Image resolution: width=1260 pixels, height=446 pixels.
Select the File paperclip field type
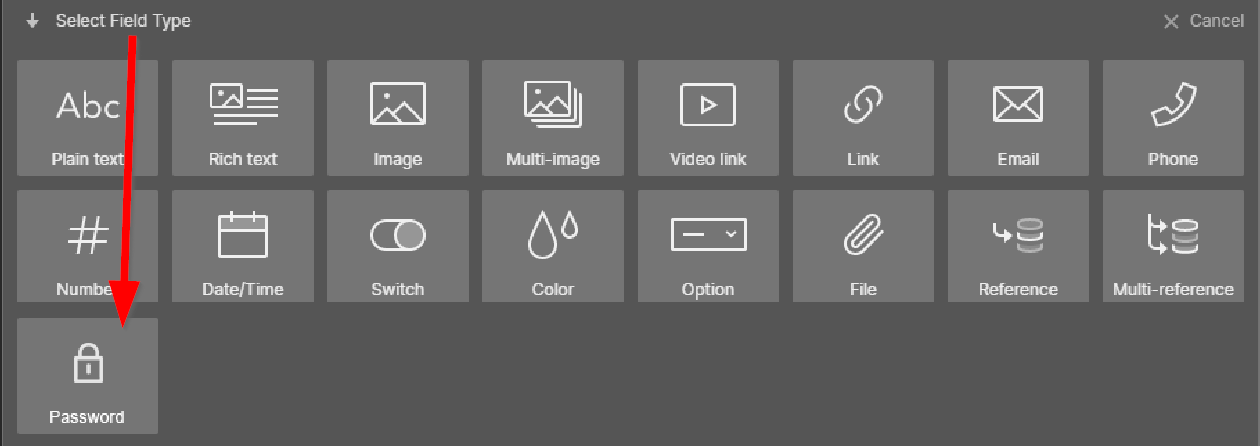[x=863, y=246]
